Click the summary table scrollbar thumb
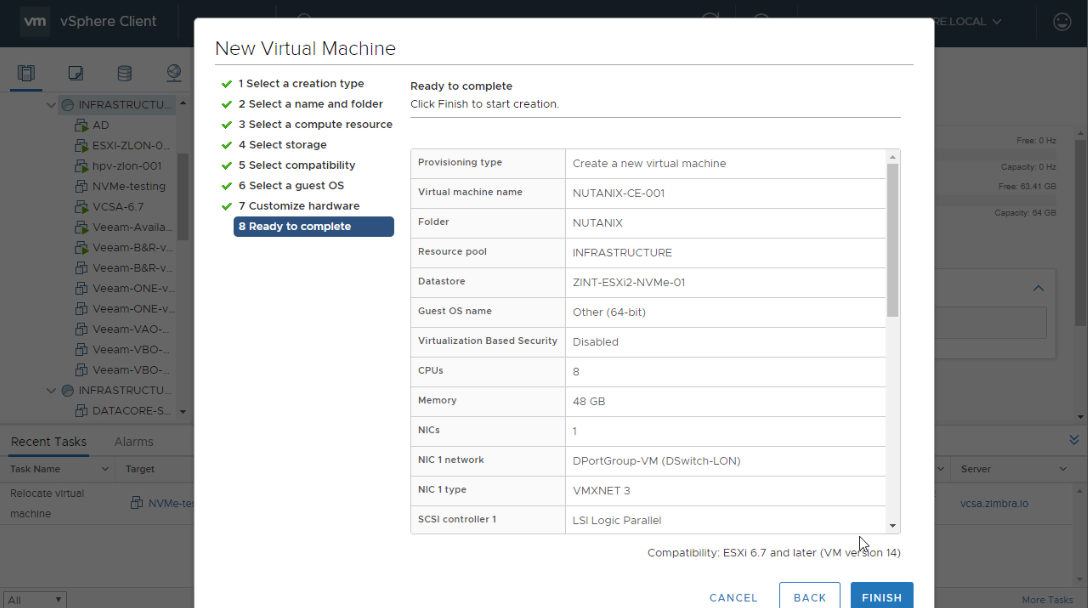Viewport: 1088px width, 608px height. click(x=892, y=240)
